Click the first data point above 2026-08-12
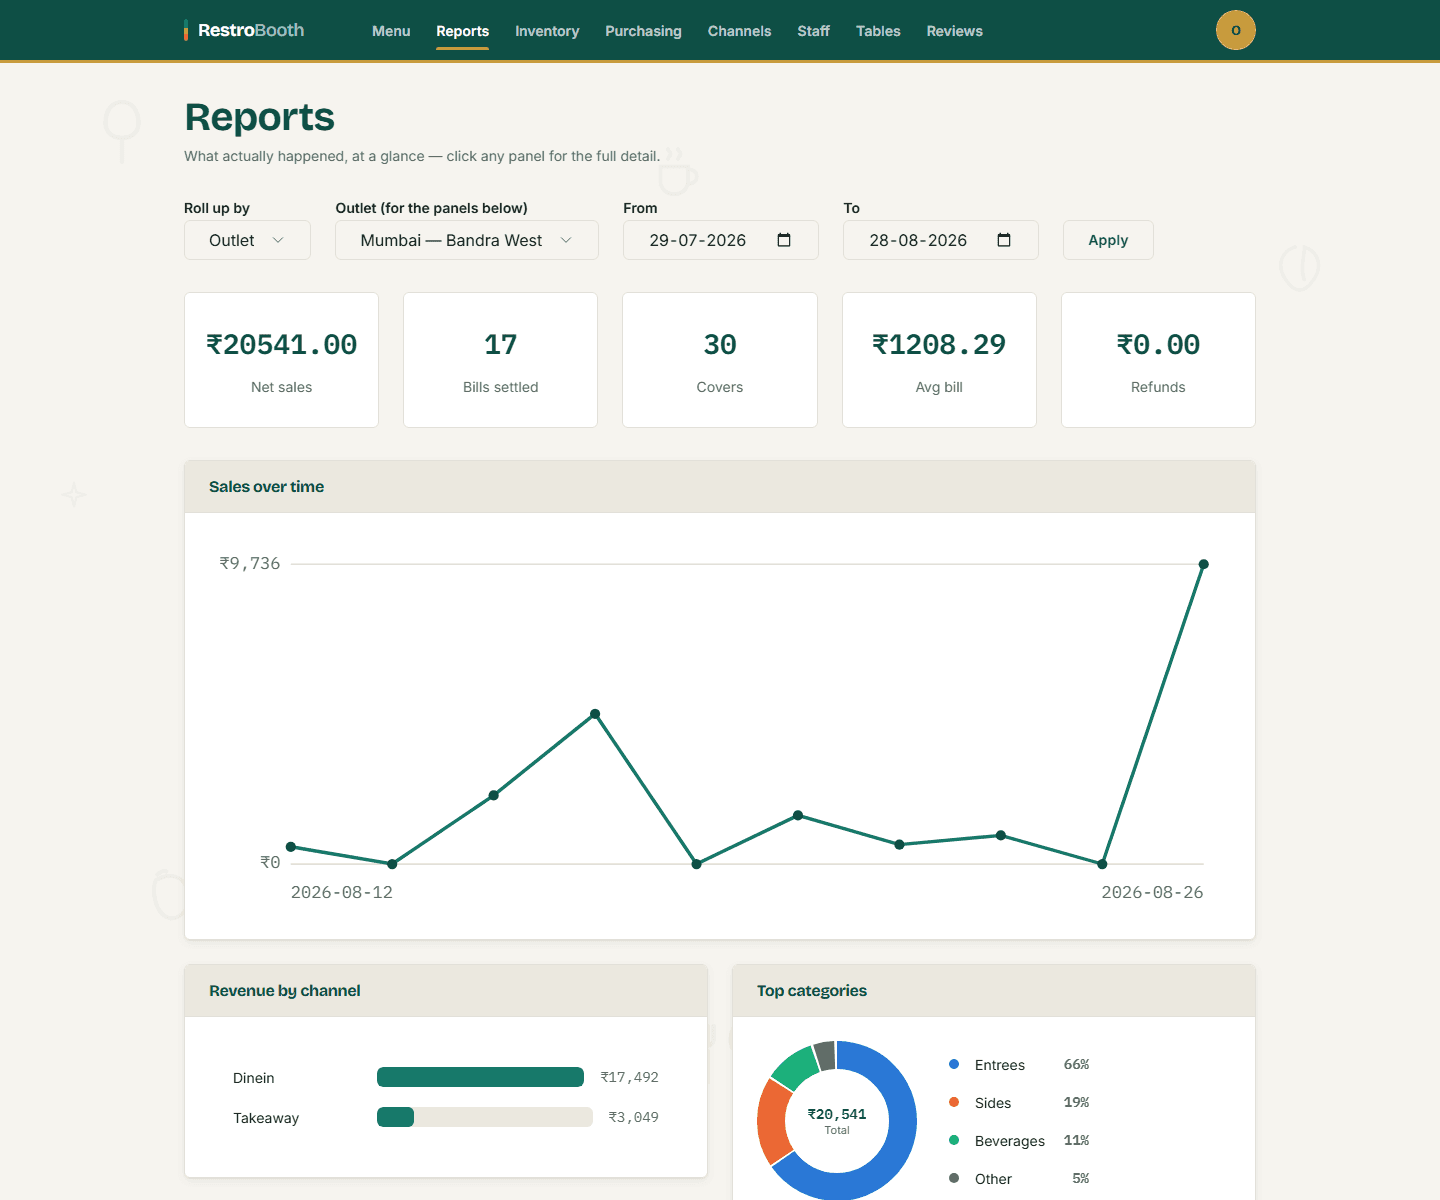Viewport: 1440px width, 1200px height. pyautogui.click(x=291, y=847)
